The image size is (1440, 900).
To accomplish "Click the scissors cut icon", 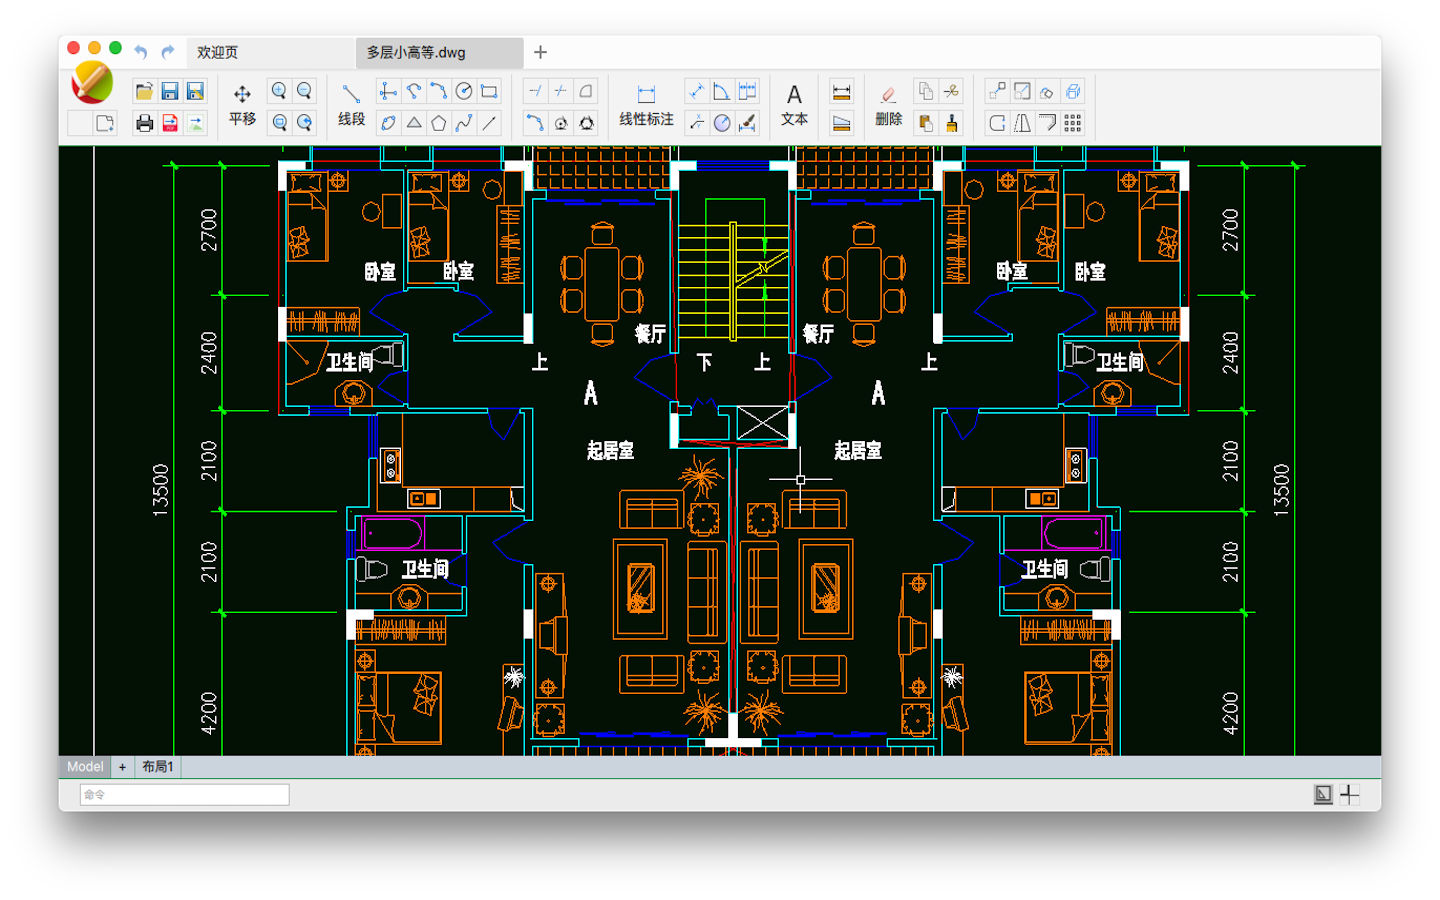I will 951,92.
